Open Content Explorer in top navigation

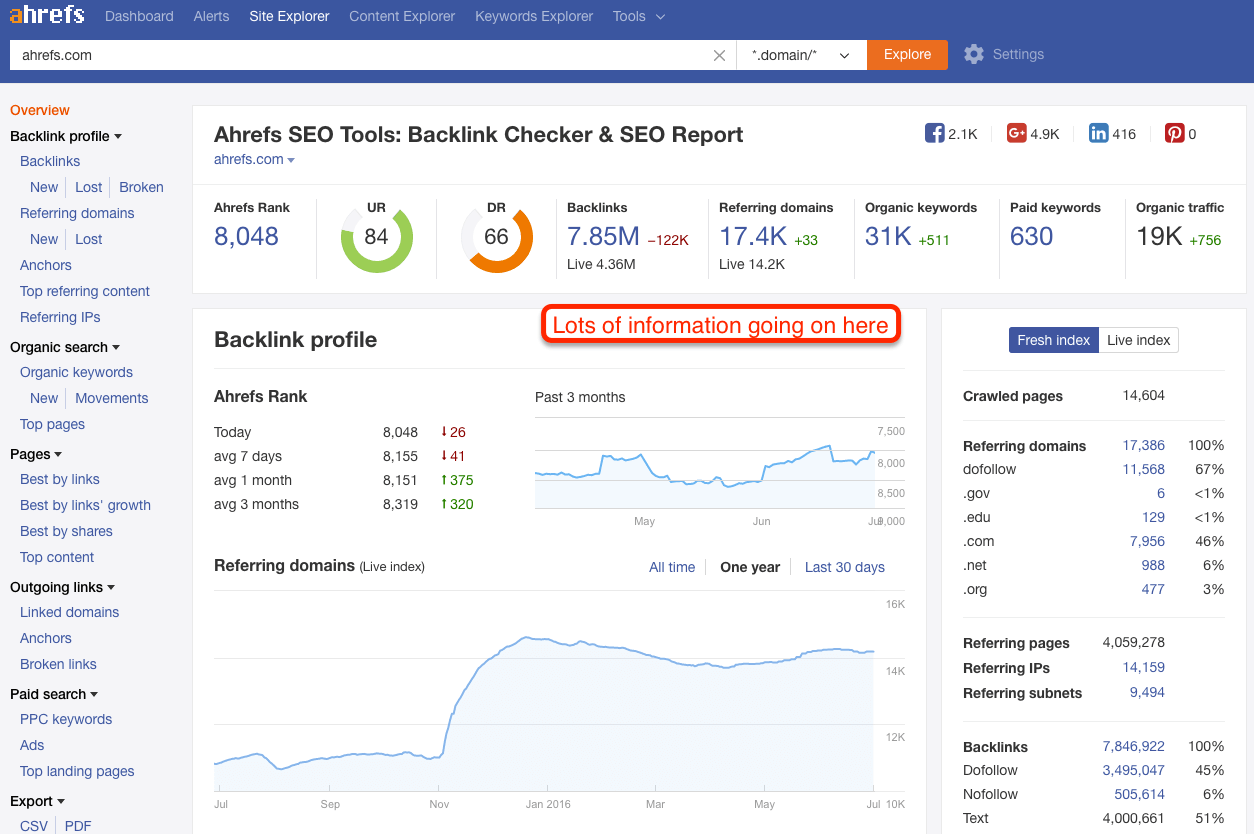click(x=402, y=16)
